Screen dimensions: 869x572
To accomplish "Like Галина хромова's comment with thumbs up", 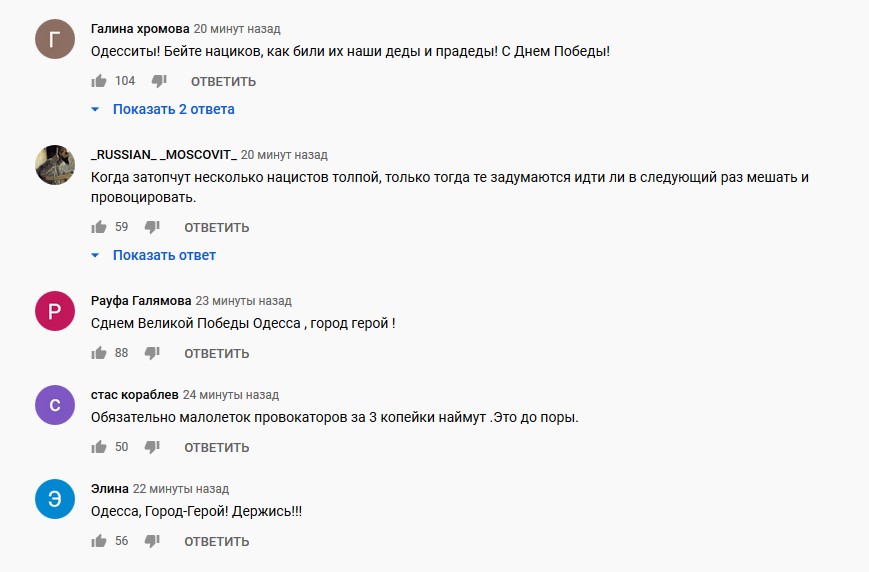I will 99,81.
